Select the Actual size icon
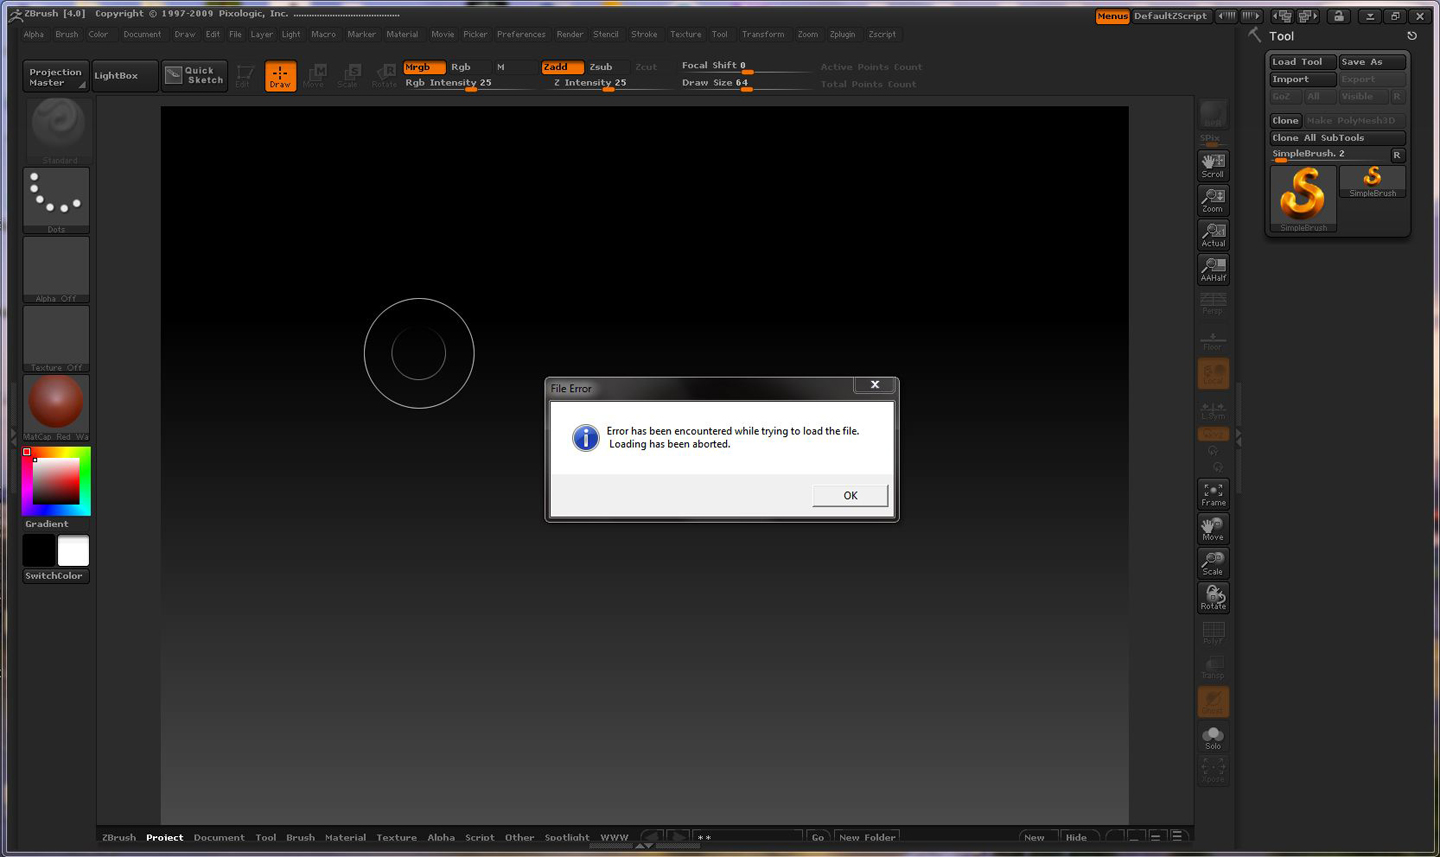The width and height of the screenshot is (1440, 857). point(1213,233)
